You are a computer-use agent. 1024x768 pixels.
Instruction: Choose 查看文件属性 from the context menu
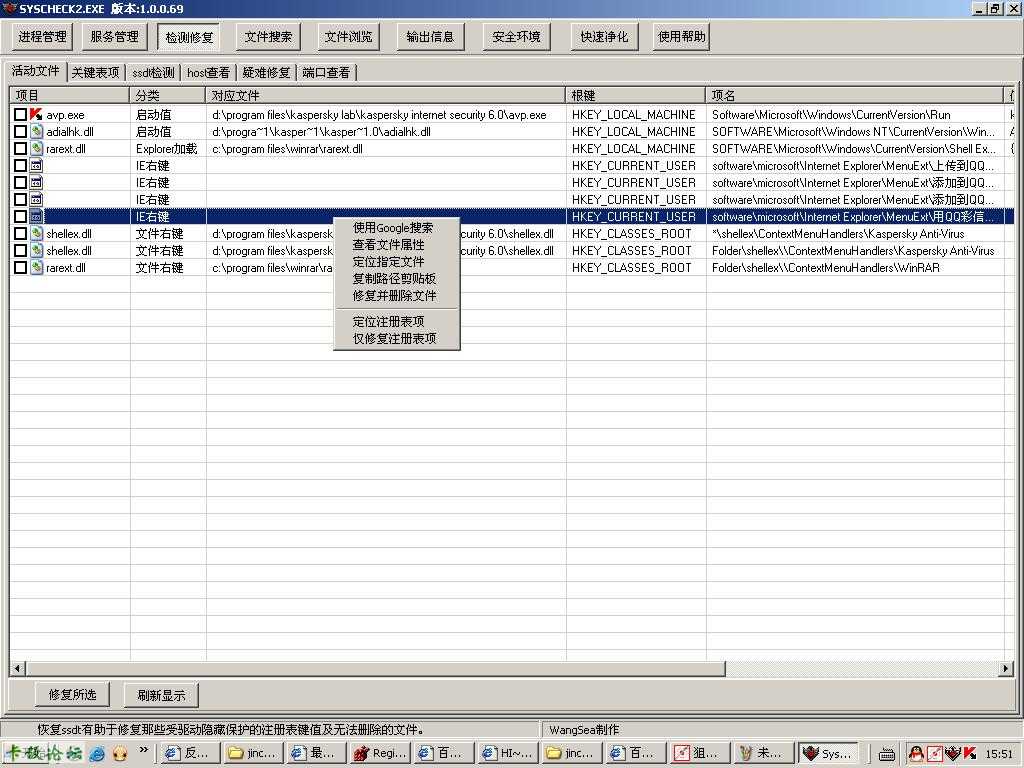(396, 244)
